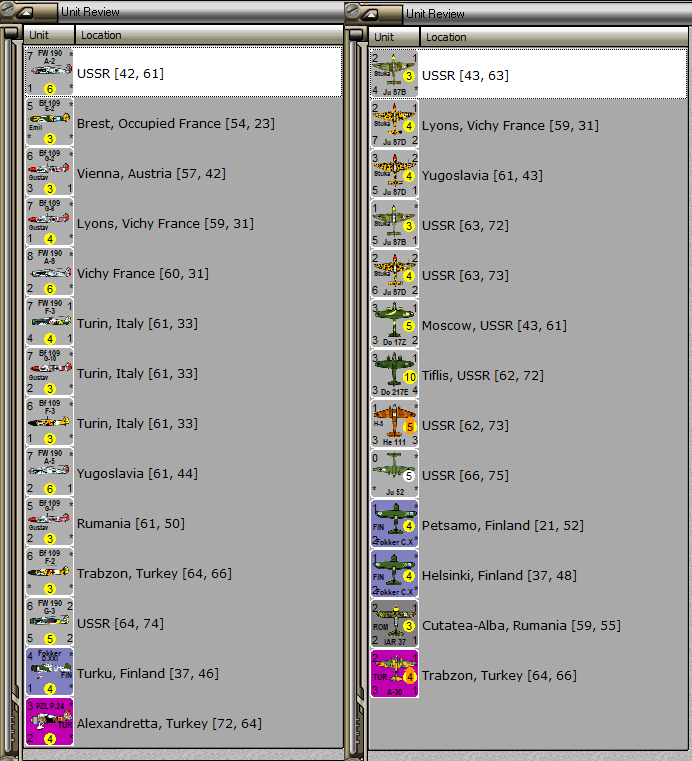Select the Ju 87D Stuka icon at Lyons

click(x=395, y=124)
